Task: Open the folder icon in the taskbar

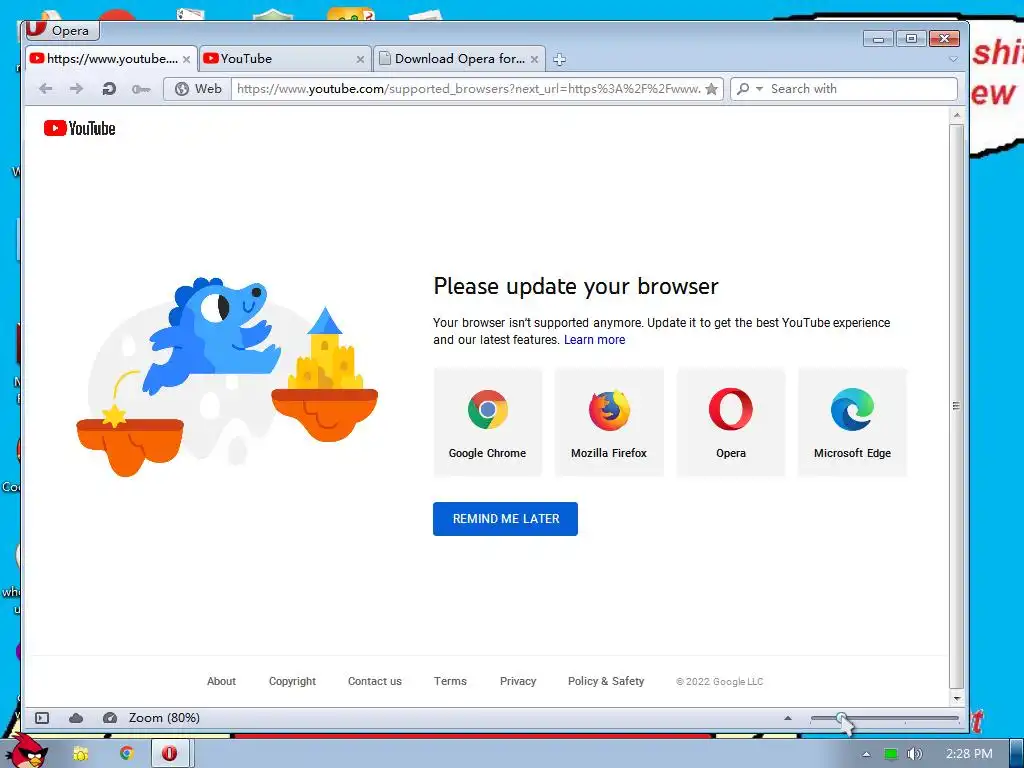Action: (80, 753)
